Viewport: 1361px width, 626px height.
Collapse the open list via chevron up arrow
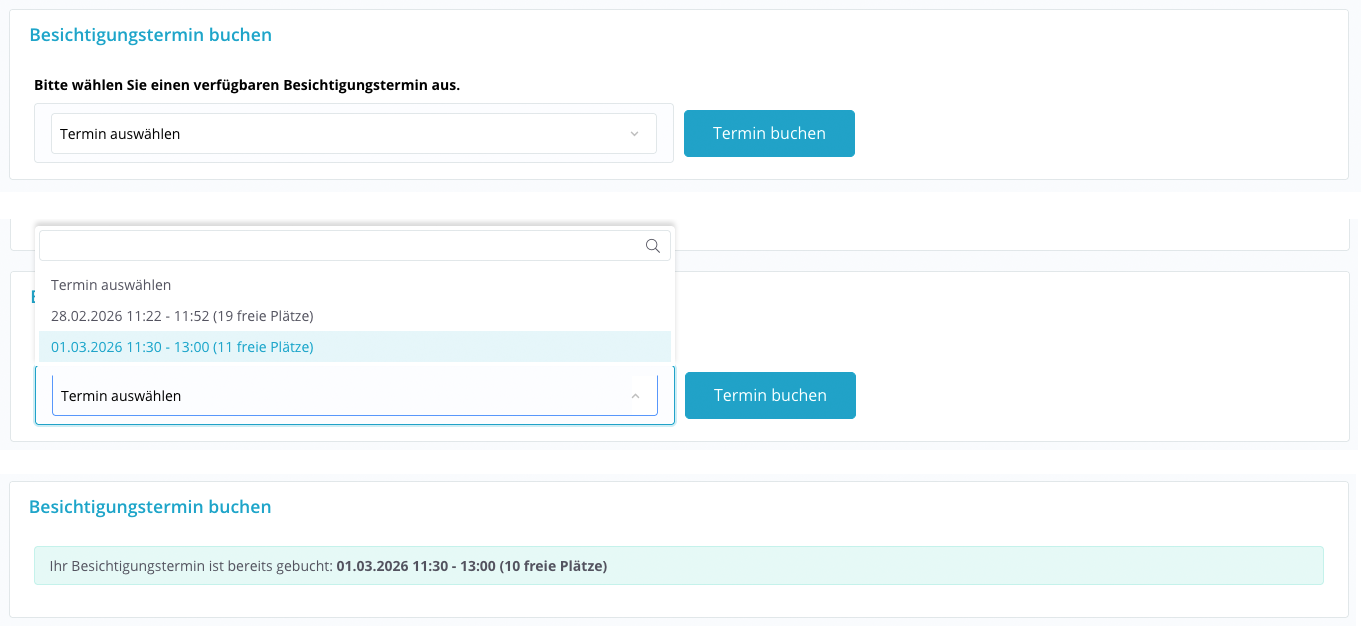pyautogui.click(x=635, y=396)
